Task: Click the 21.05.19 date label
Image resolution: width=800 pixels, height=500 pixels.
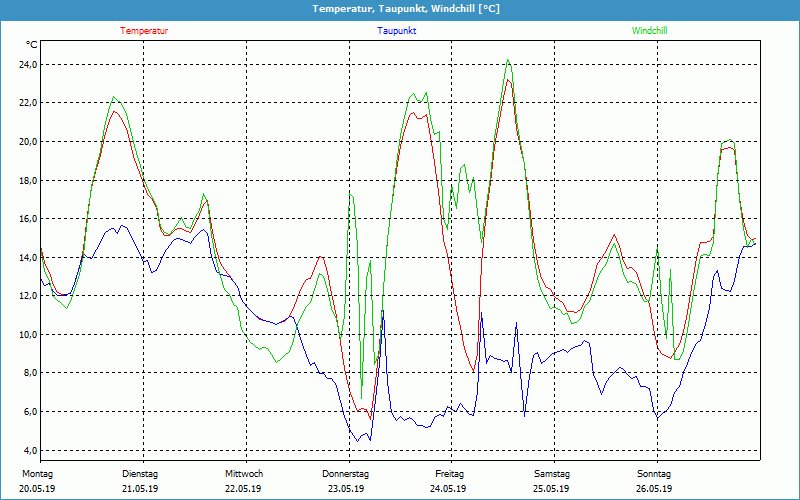Action: point(140,489)
